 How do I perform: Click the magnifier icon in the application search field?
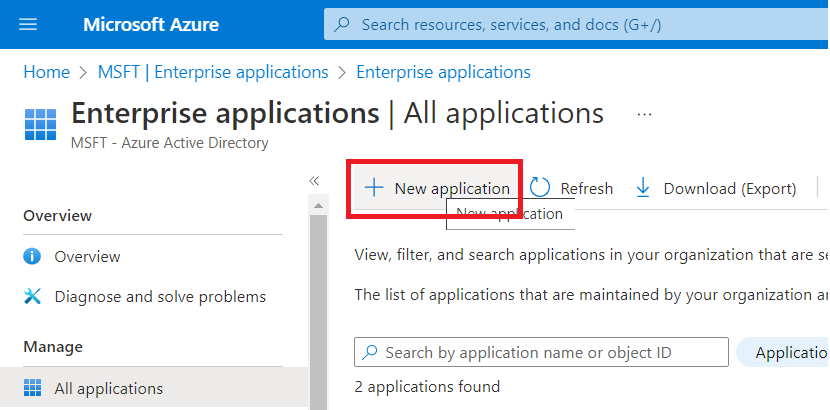tap(369, 352)
